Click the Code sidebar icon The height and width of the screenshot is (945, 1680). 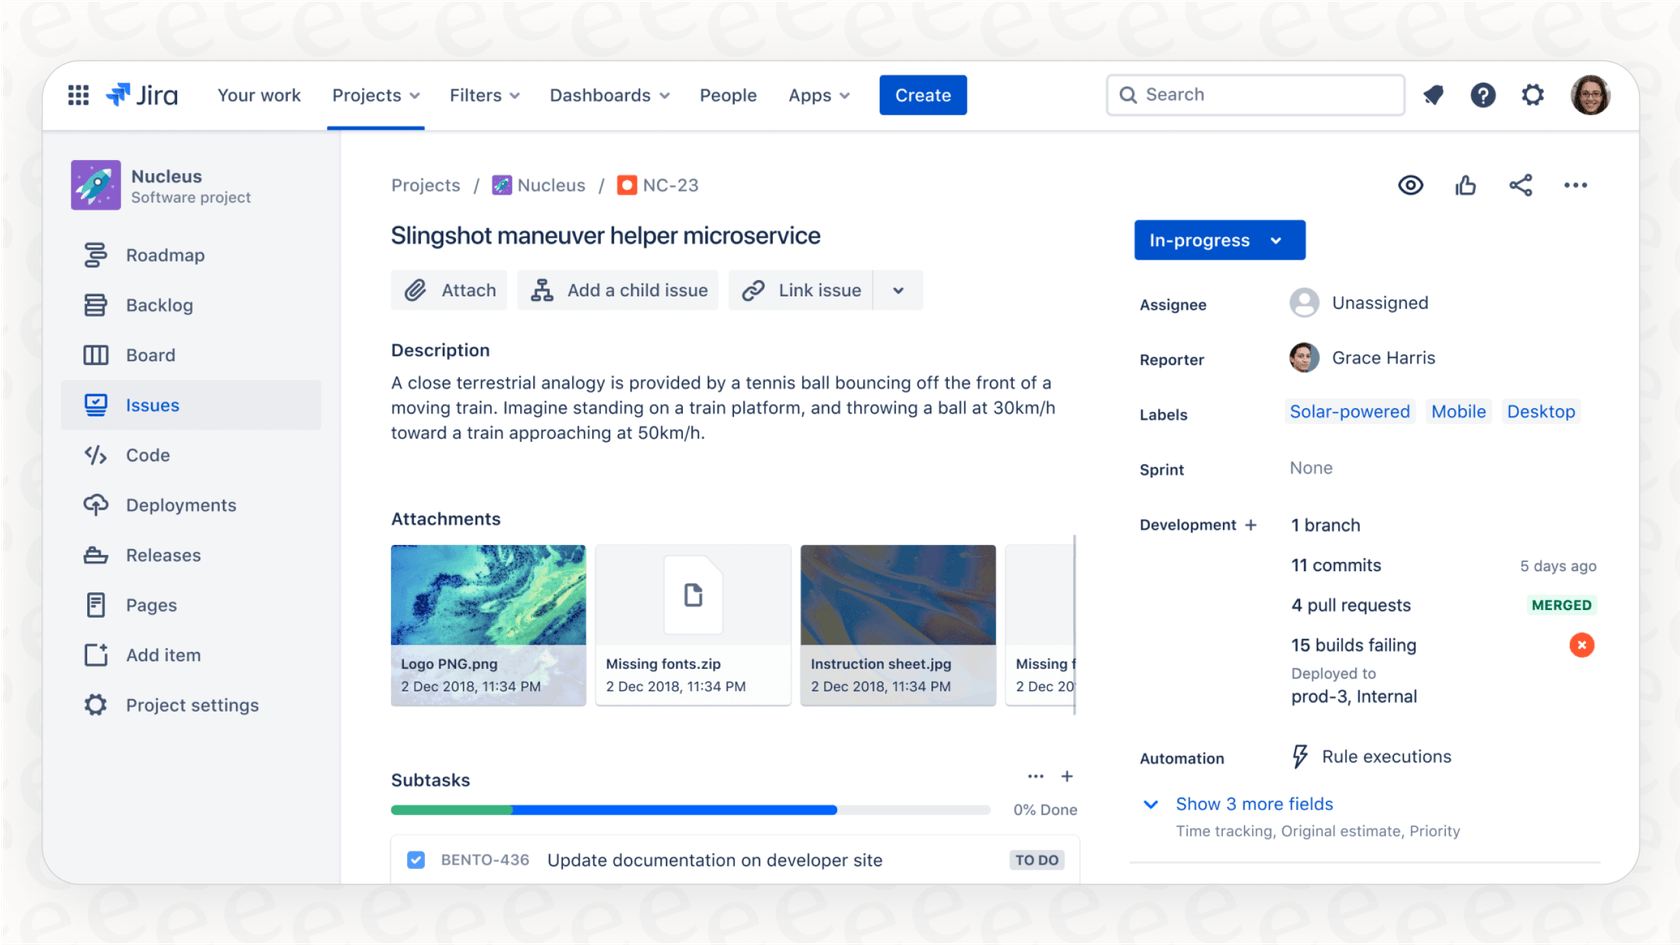(x=95, y=455)
